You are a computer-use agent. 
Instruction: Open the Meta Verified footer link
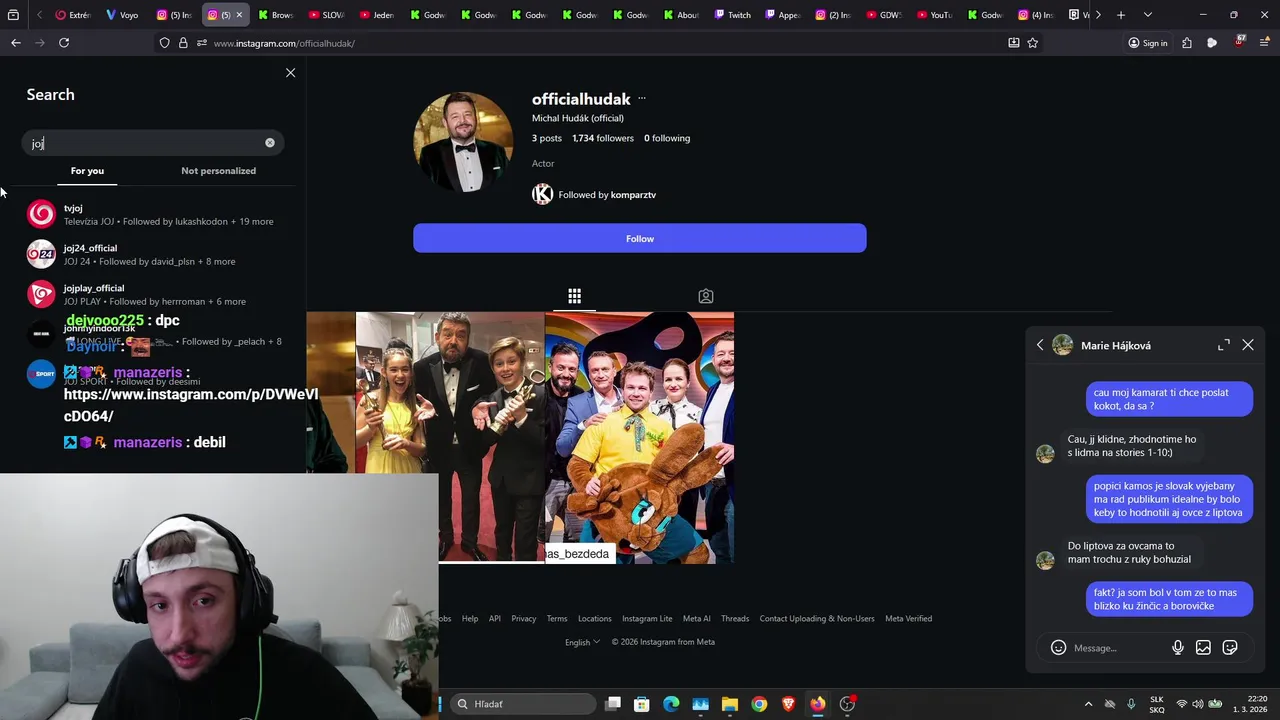908,619
